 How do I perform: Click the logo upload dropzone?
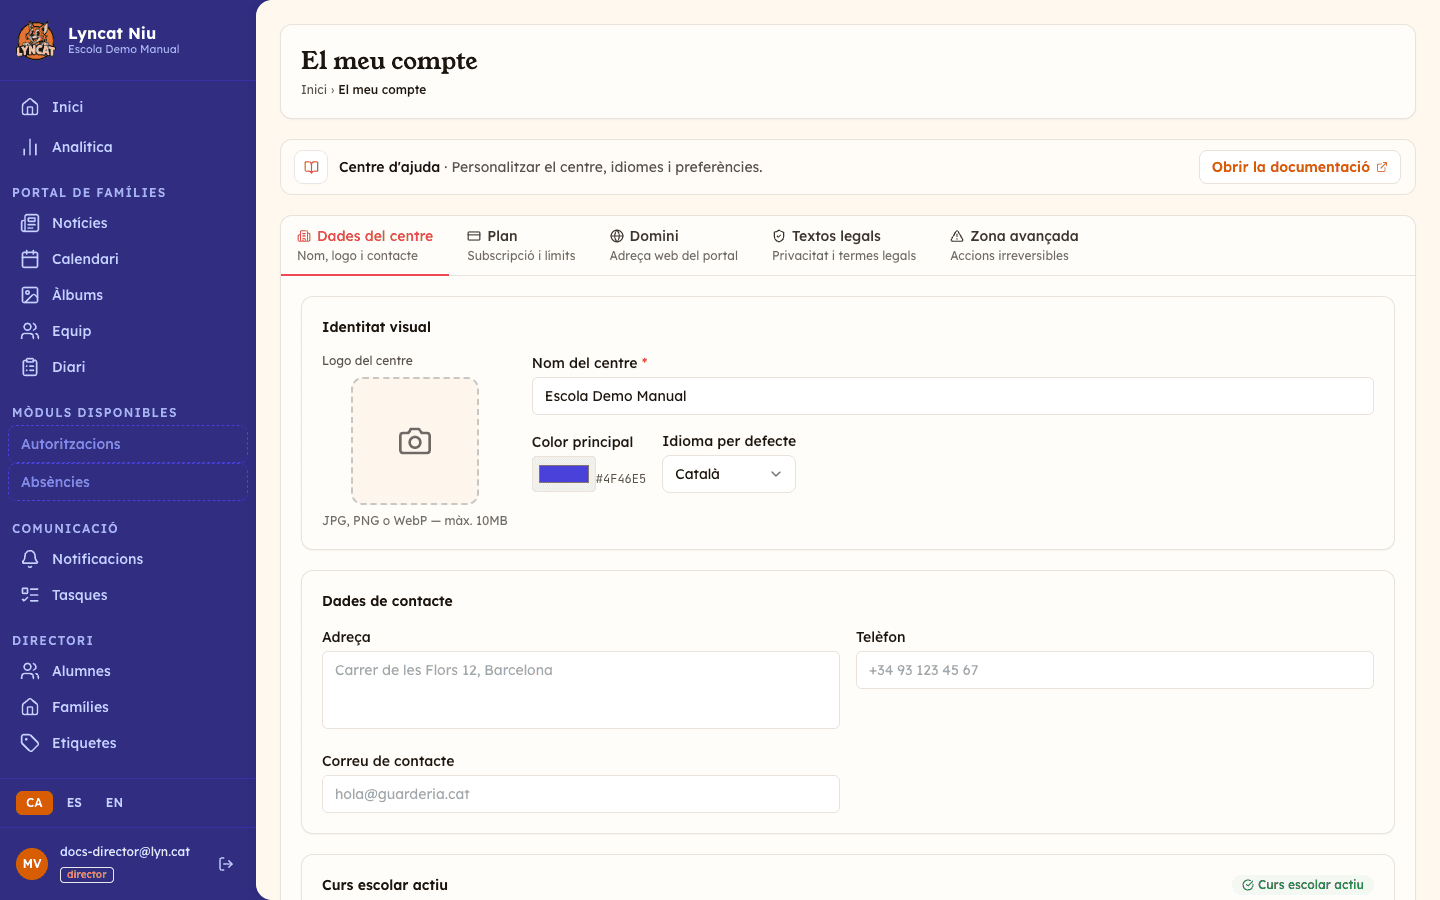[x=415, y=441]
